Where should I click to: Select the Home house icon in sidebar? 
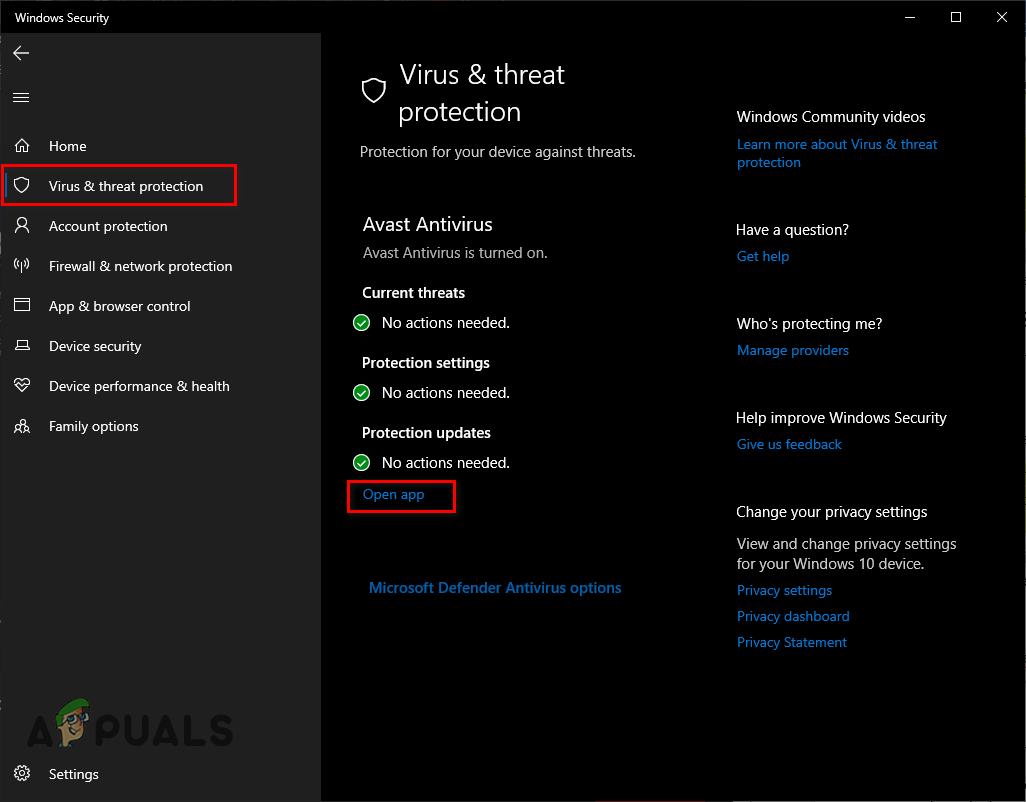coord(22,146)
